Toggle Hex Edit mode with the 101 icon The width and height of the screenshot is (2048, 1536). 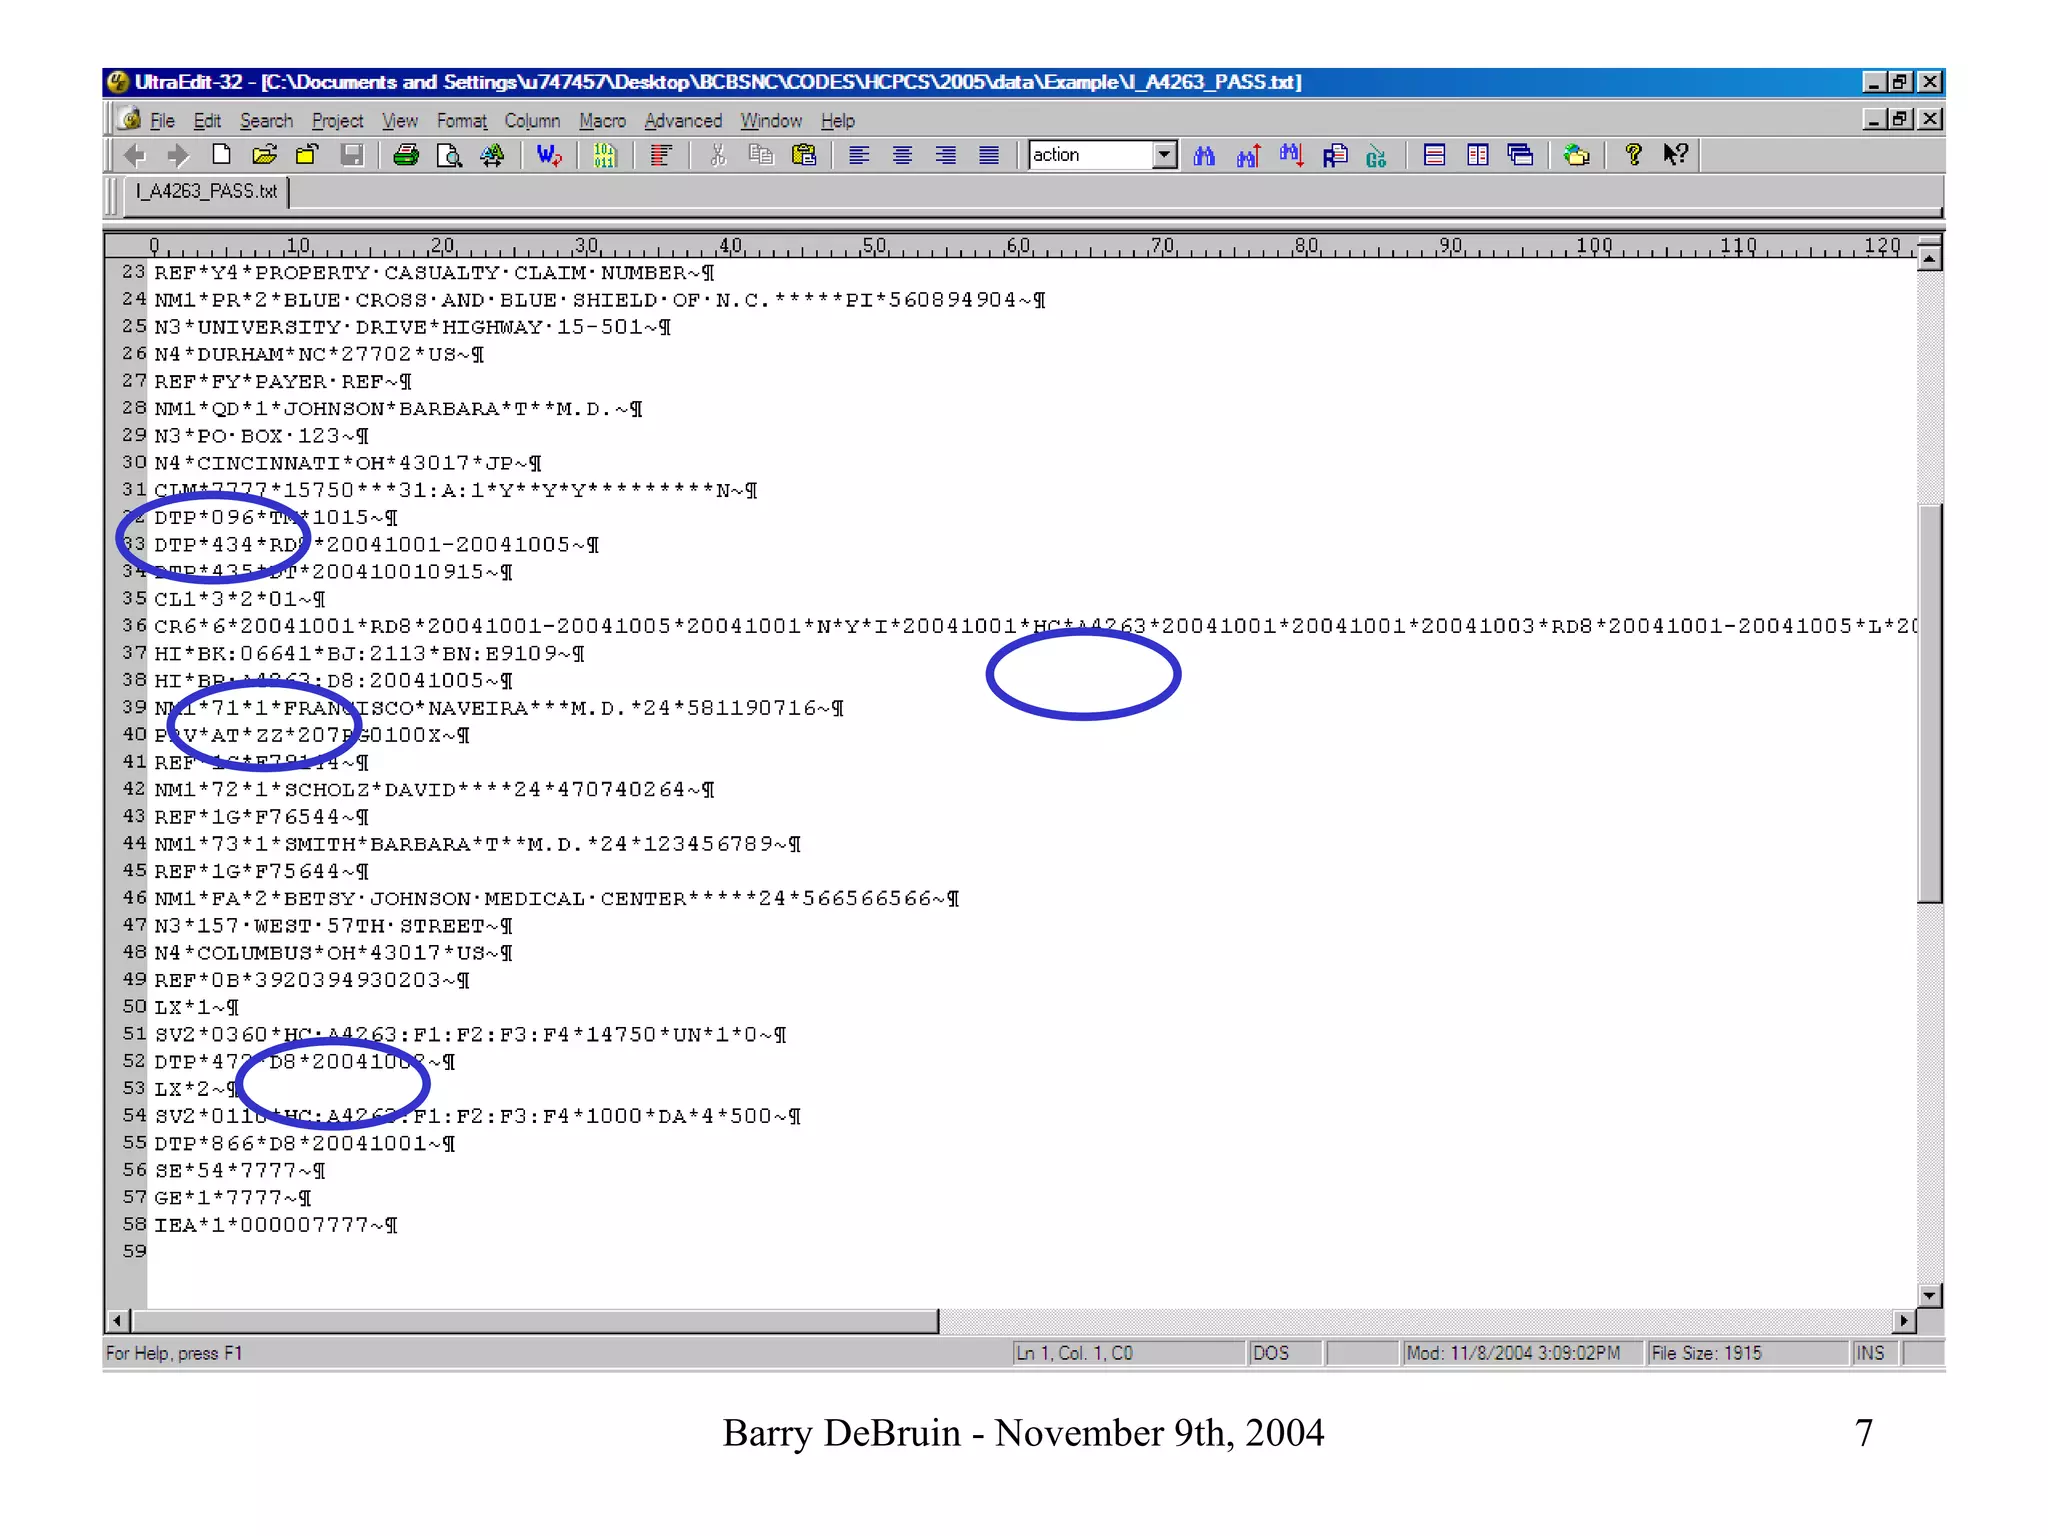pos(604,155)
